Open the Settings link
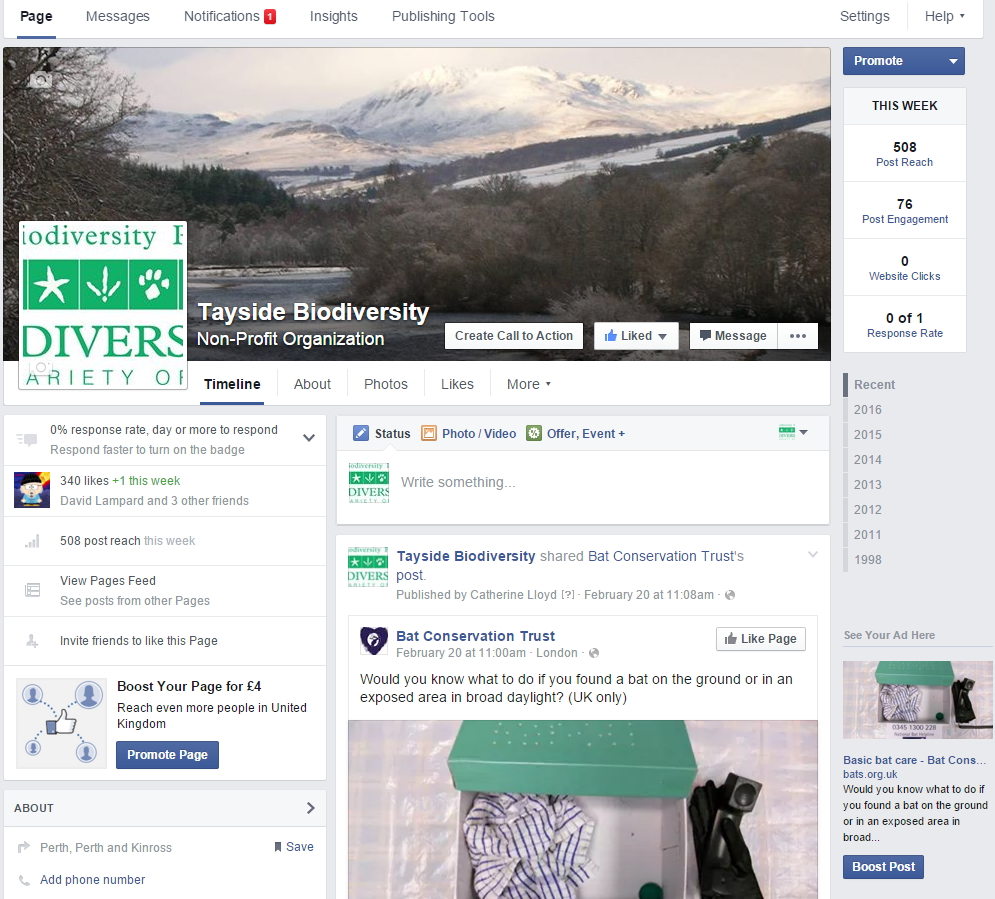995x899 pixels. [x=864, y=16]
